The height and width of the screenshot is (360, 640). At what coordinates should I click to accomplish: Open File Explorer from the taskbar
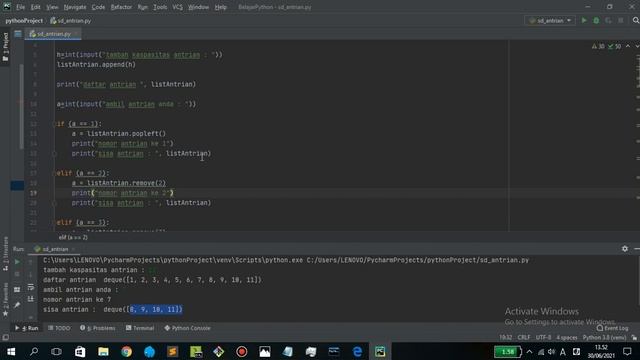tap(103, 351)
